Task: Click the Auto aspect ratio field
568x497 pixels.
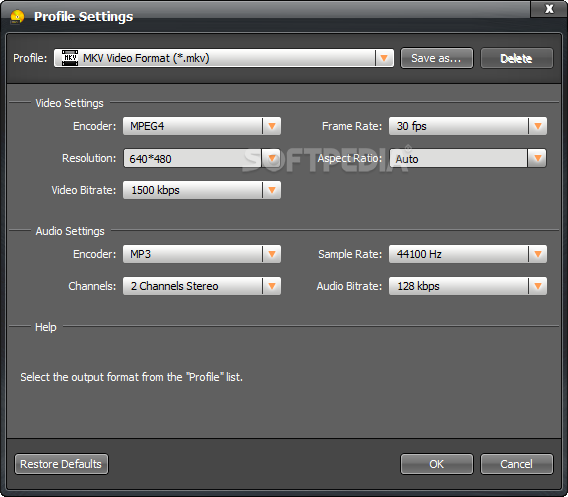Action: click(468, 158)
